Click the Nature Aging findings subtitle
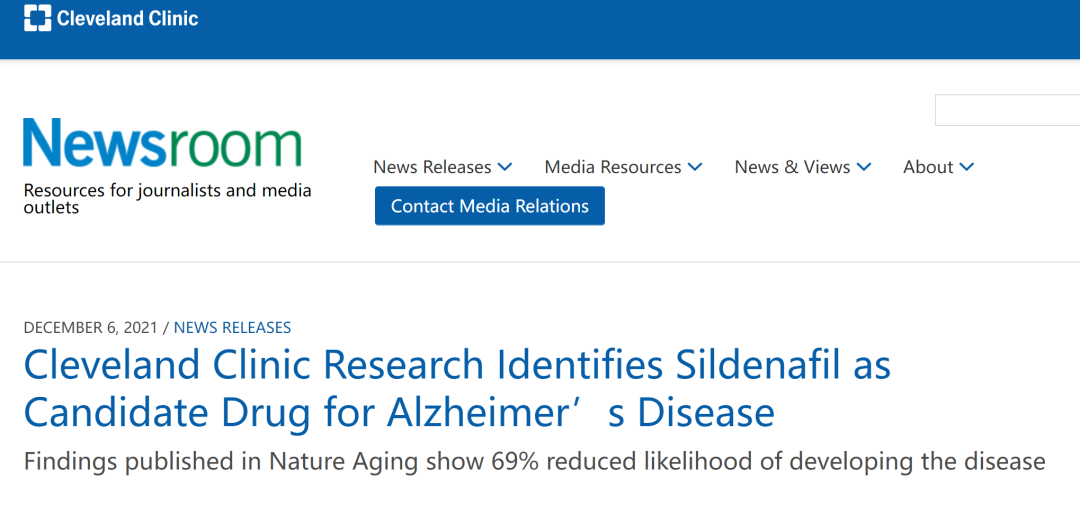 coord(534,461)
